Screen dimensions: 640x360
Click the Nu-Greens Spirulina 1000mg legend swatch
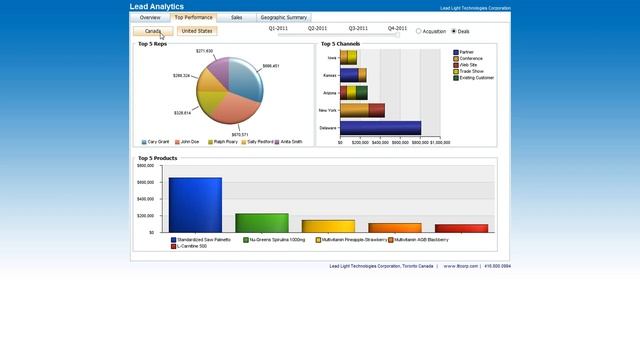(246, 240)
